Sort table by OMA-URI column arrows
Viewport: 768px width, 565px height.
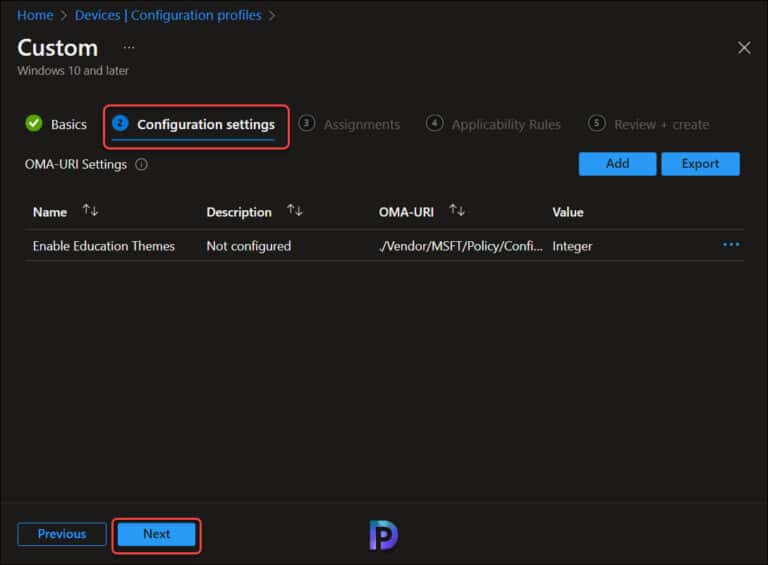click(x=456, y=211)
